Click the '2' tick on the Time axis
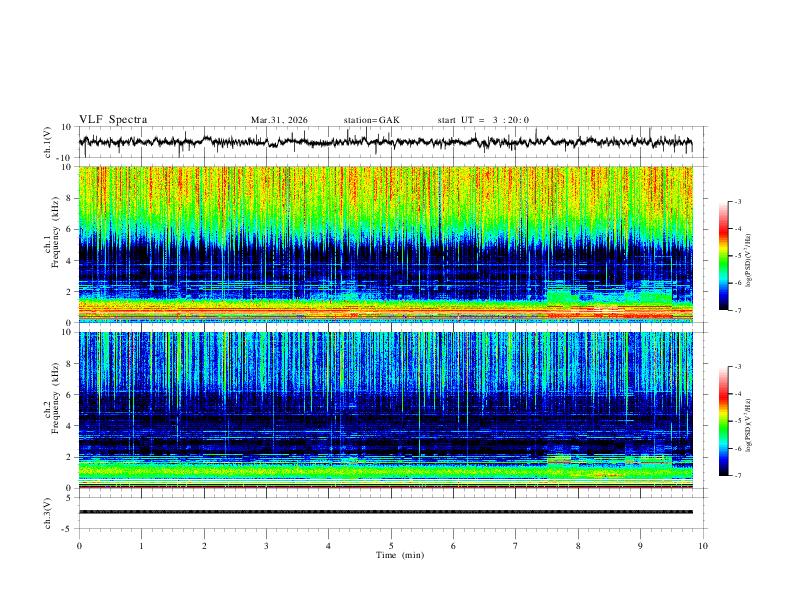The width and height of the screenshot is (792, 612). pyautogui.click(x=204, y=546)
